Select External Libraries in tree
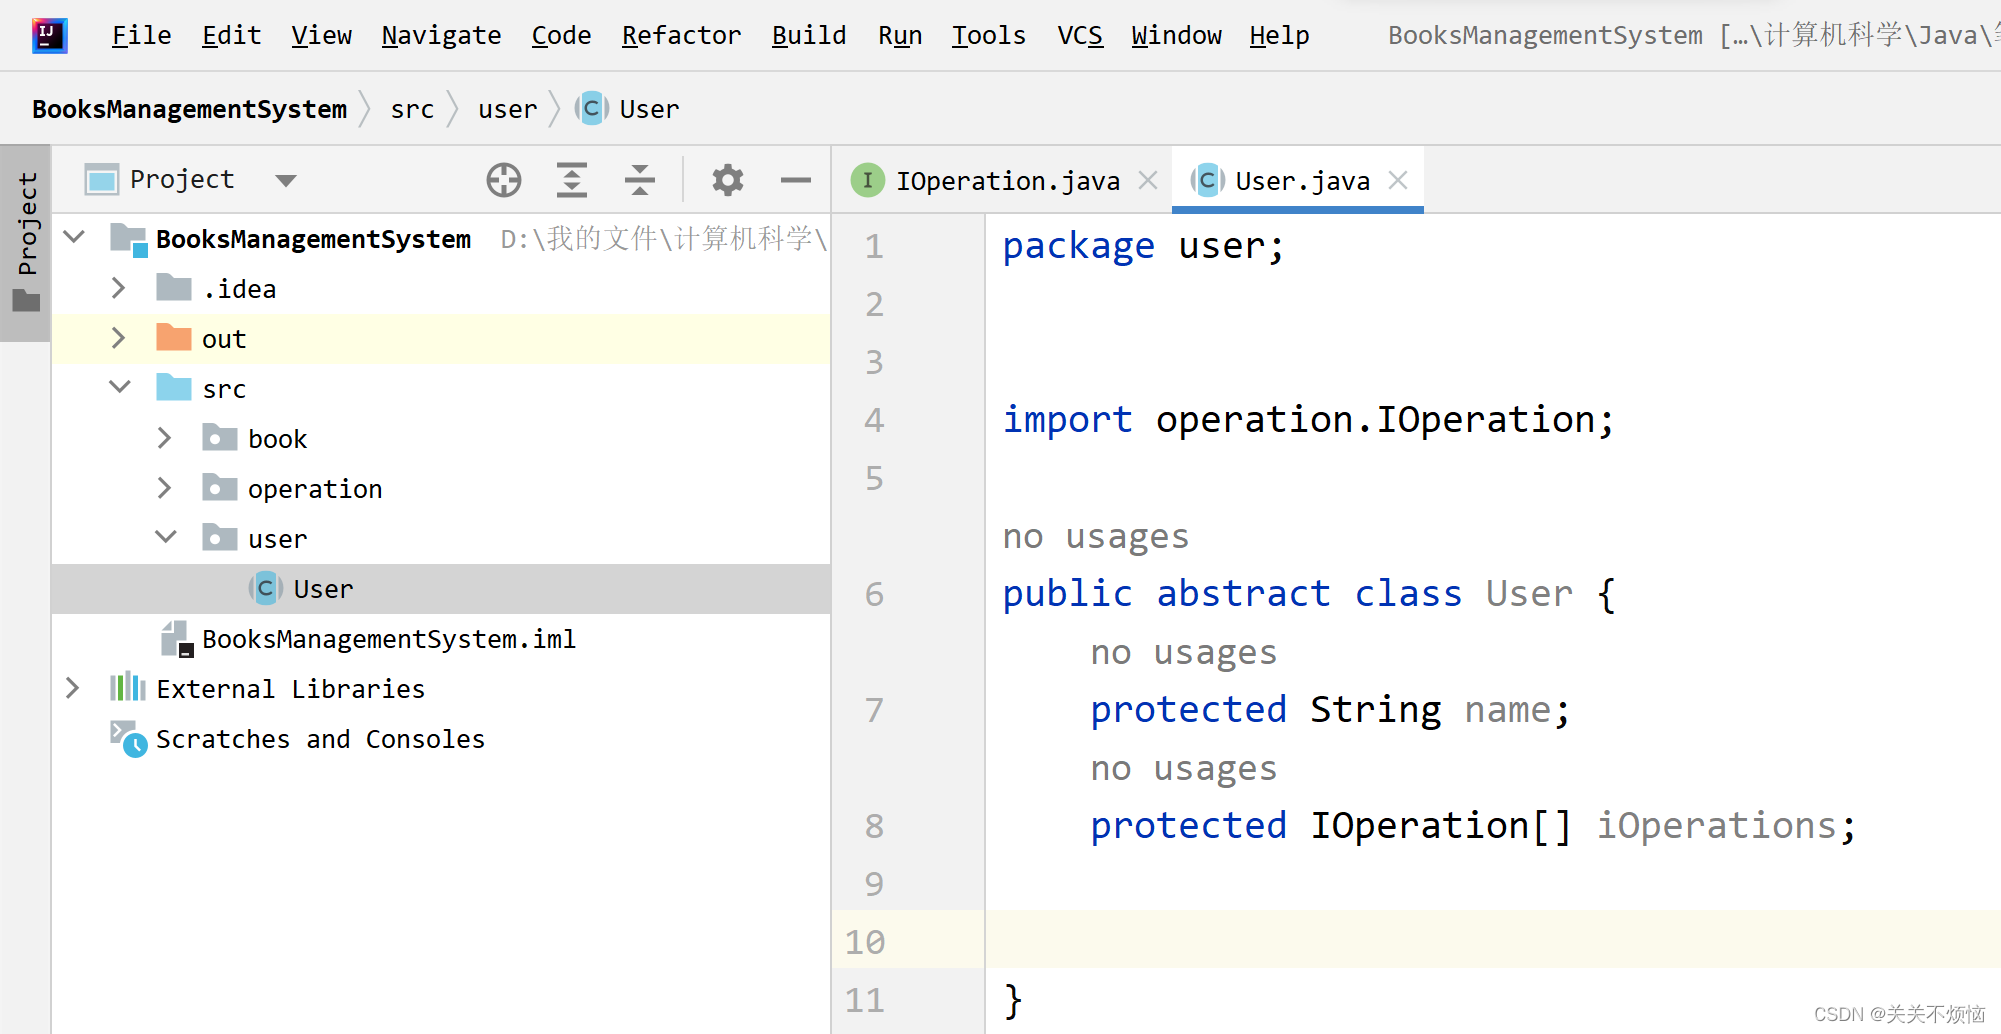 (441, 689)
